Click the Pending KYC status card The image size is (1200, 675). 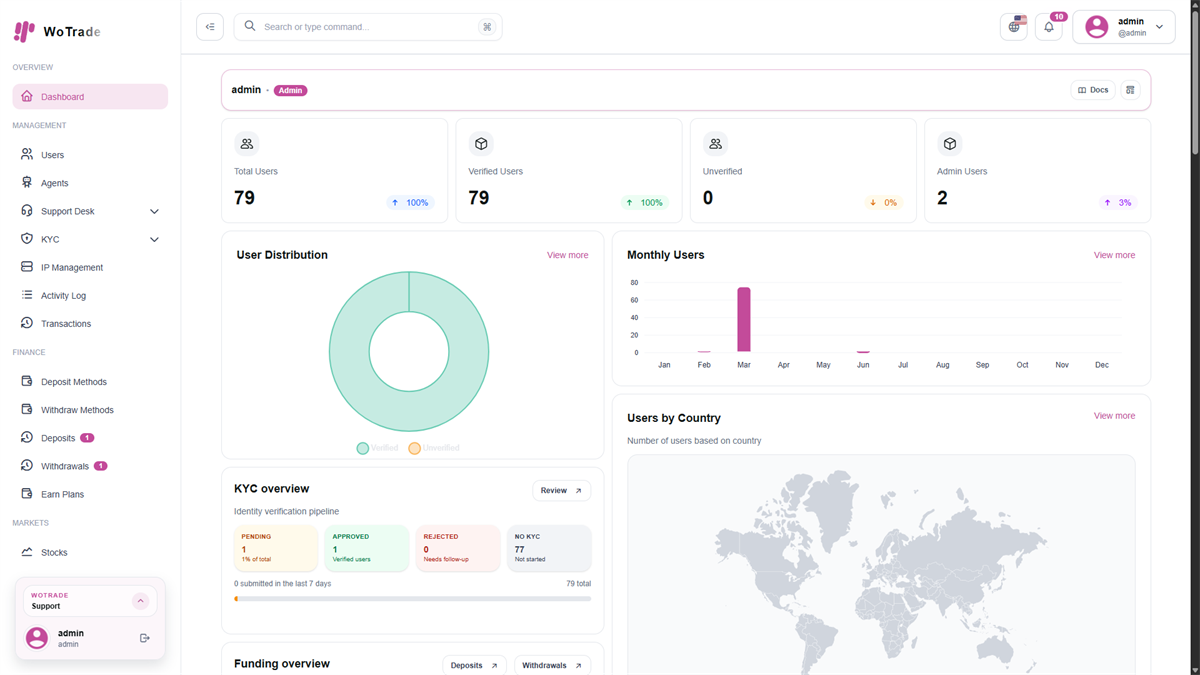(276, 548)
